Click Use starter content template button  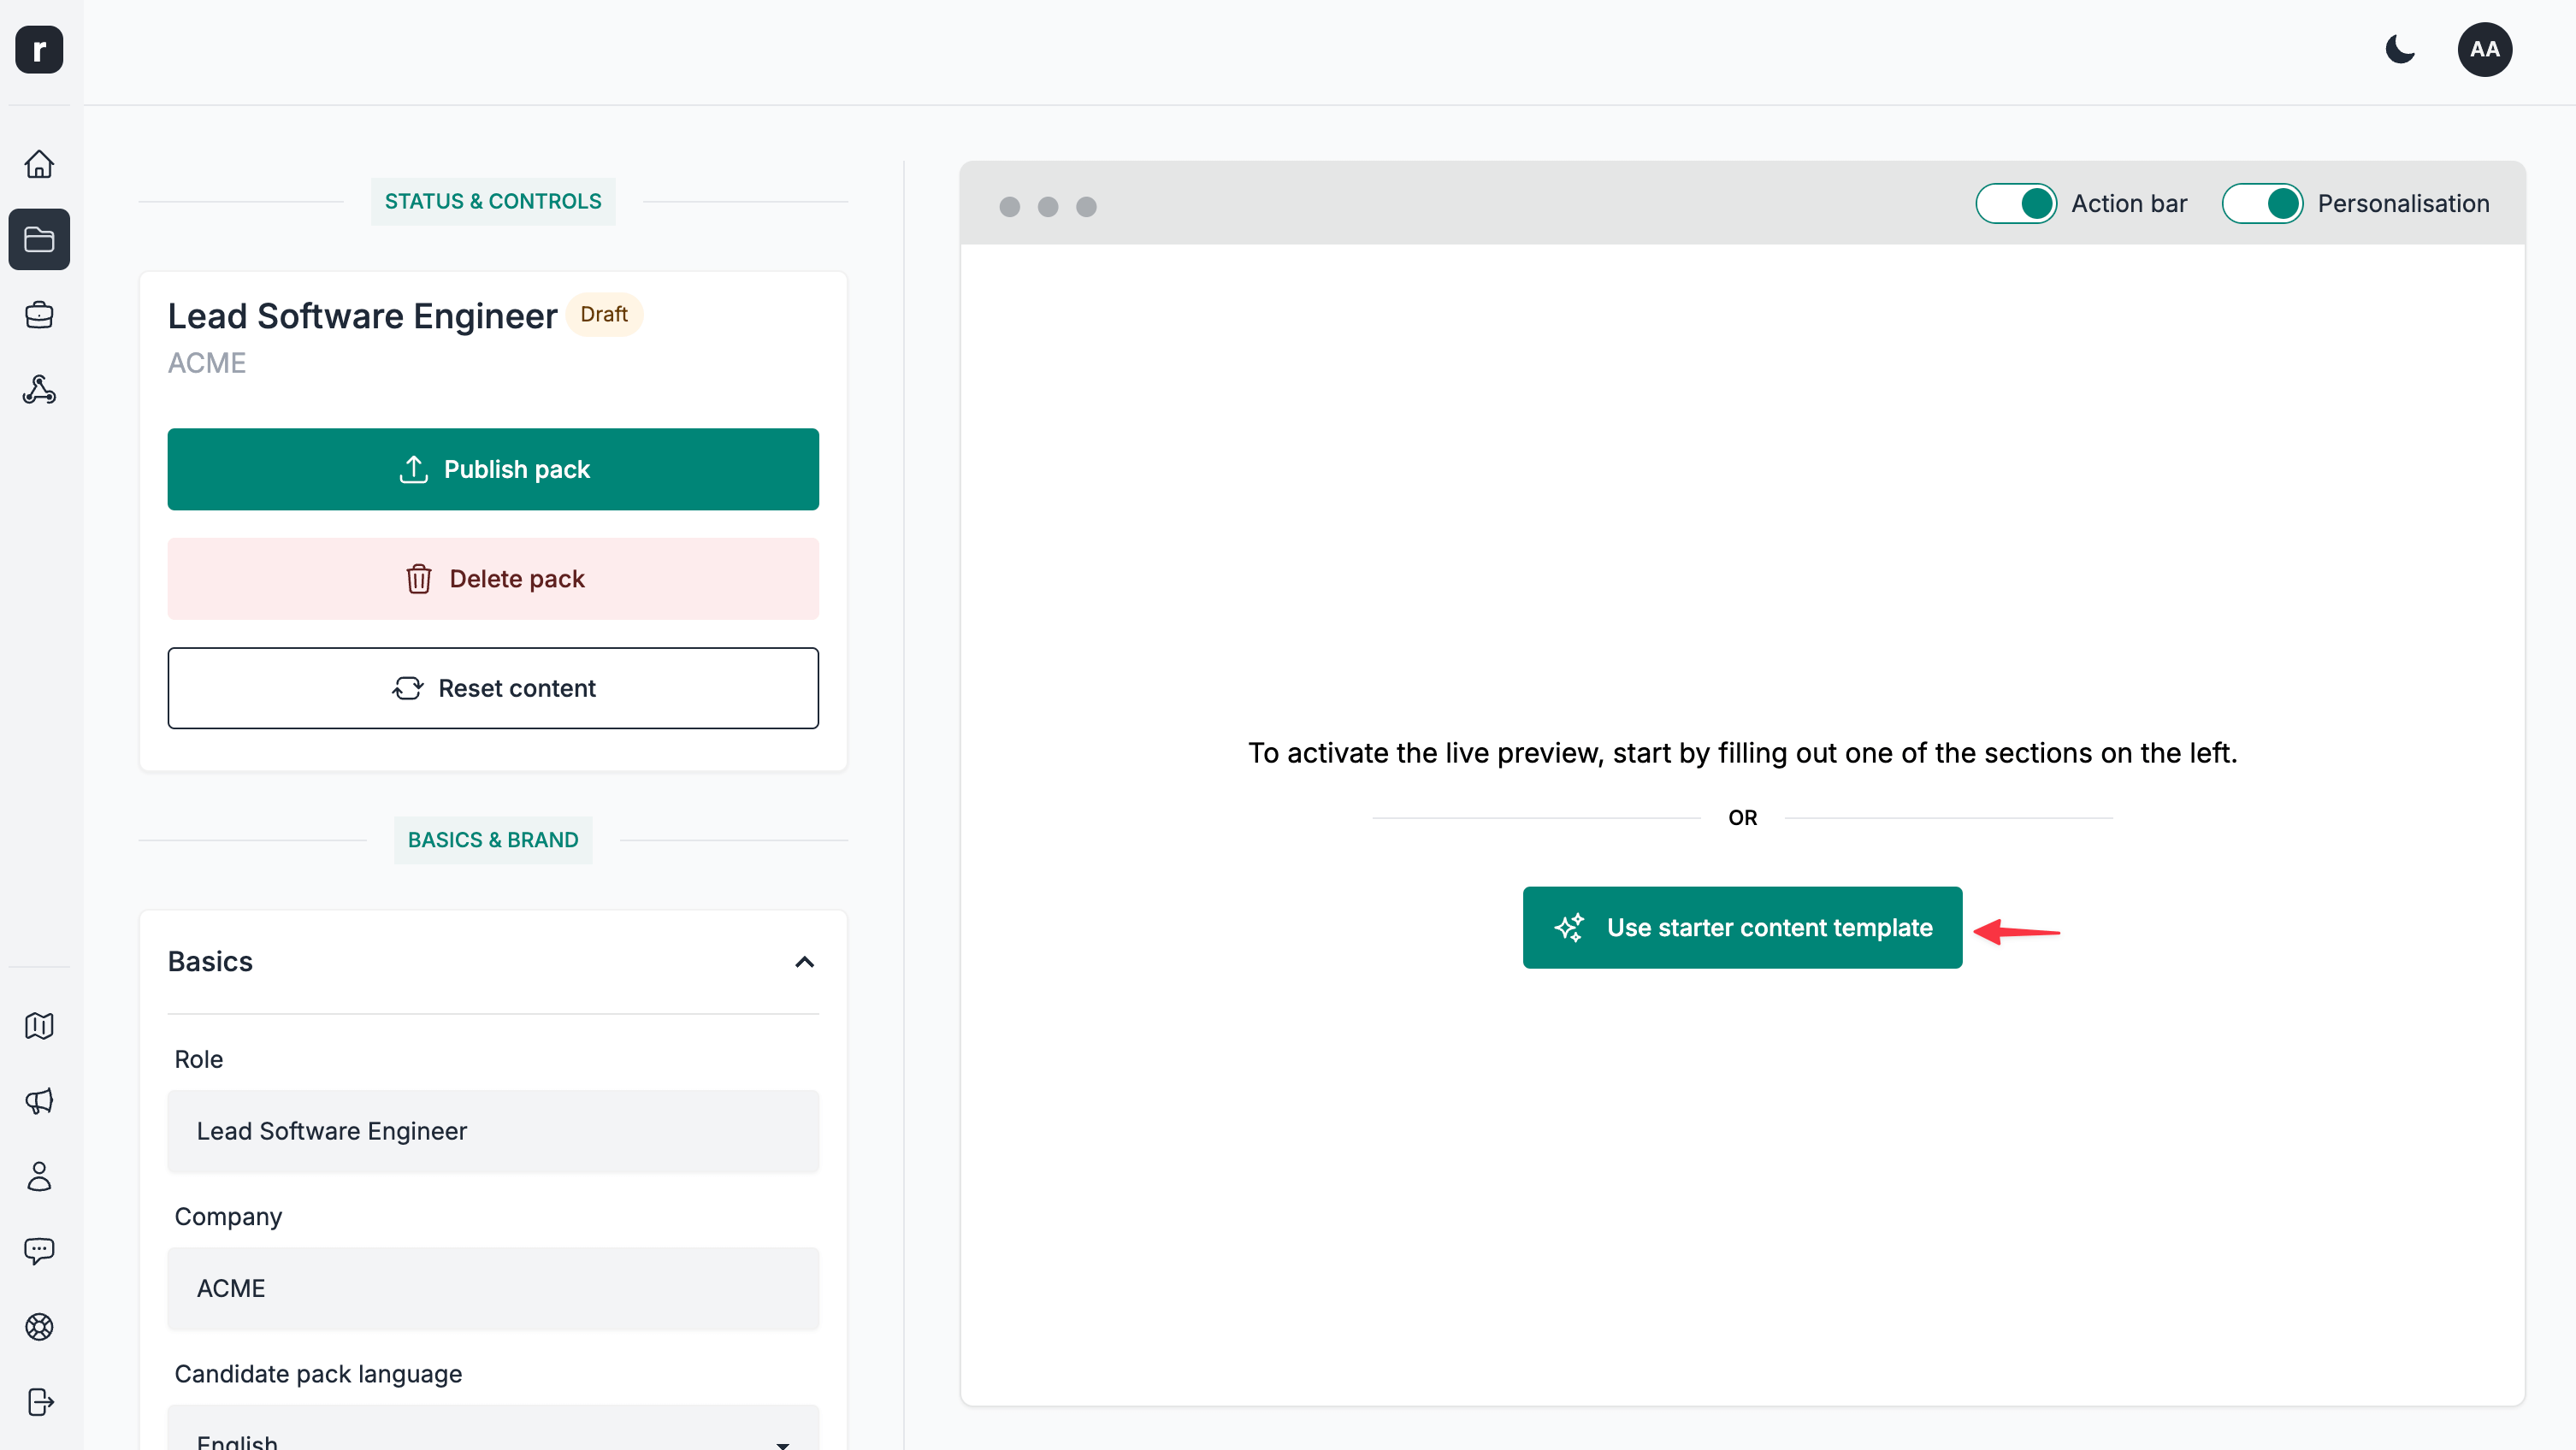[x=1742, y=927]
